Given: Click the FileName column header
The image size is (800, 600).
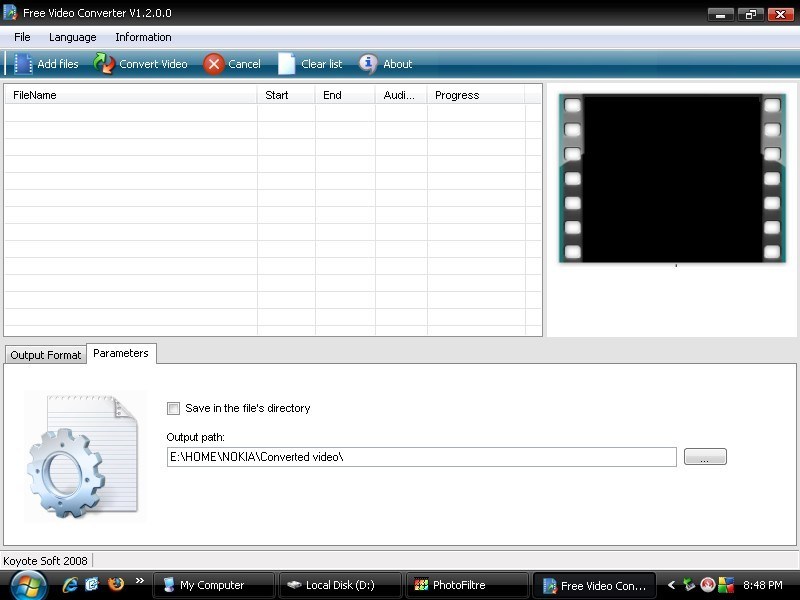Looking at the screenshot, I should coord(131,95).
